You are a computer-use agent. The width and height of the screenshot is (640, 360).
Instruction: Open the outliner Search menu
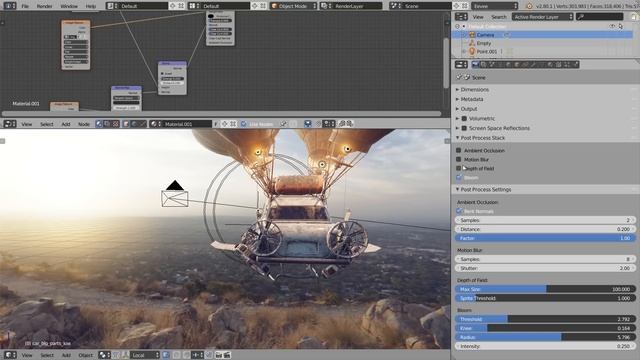click(x=498, y=17)
